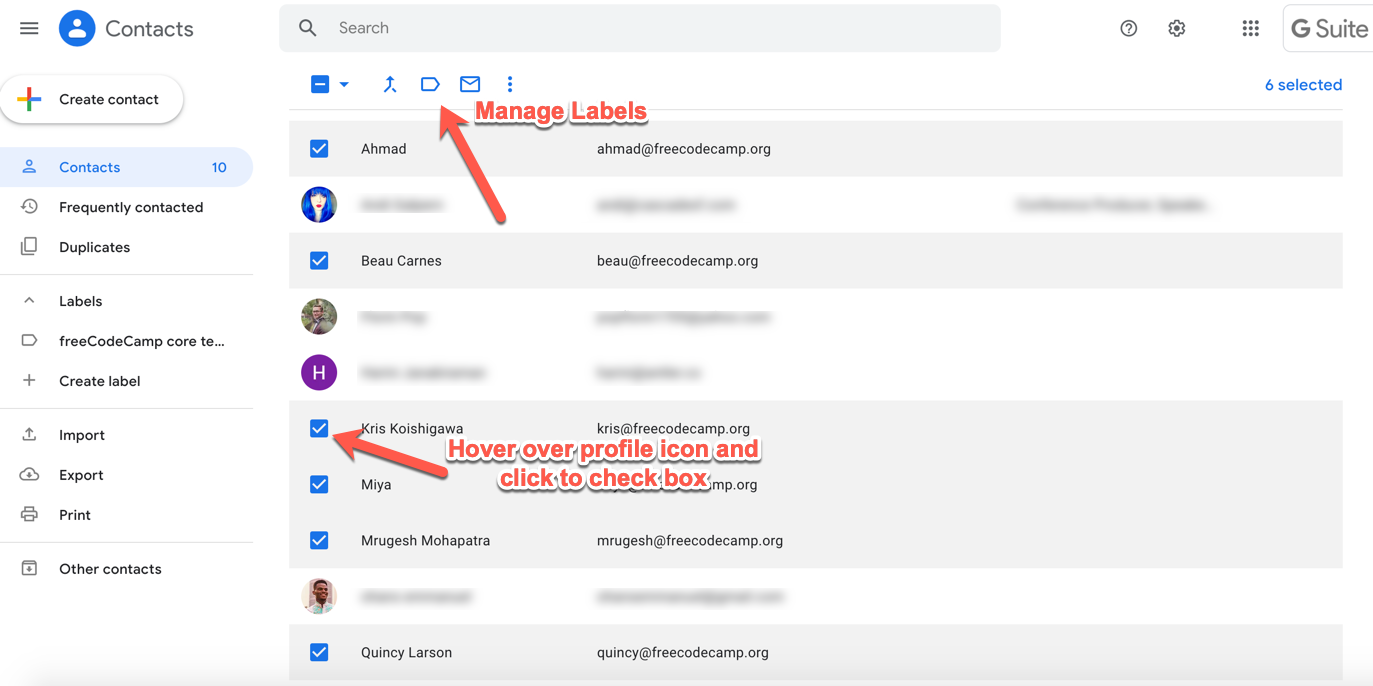
Task: Click the Import upload icon
Action: click(x=29, y=435)
